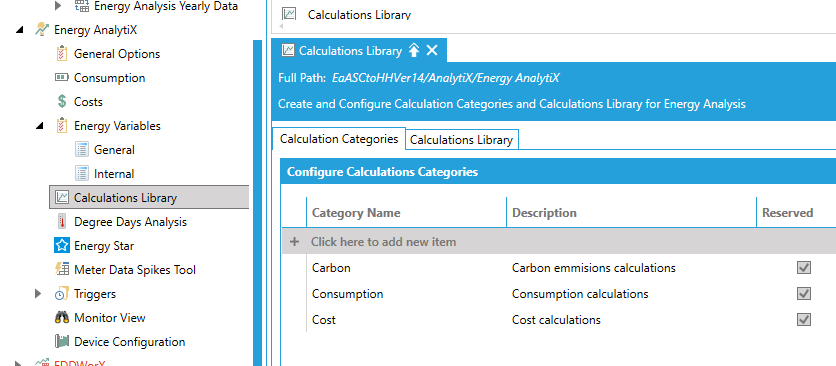Open Monitor View binoculars icon

coord(62,317)
